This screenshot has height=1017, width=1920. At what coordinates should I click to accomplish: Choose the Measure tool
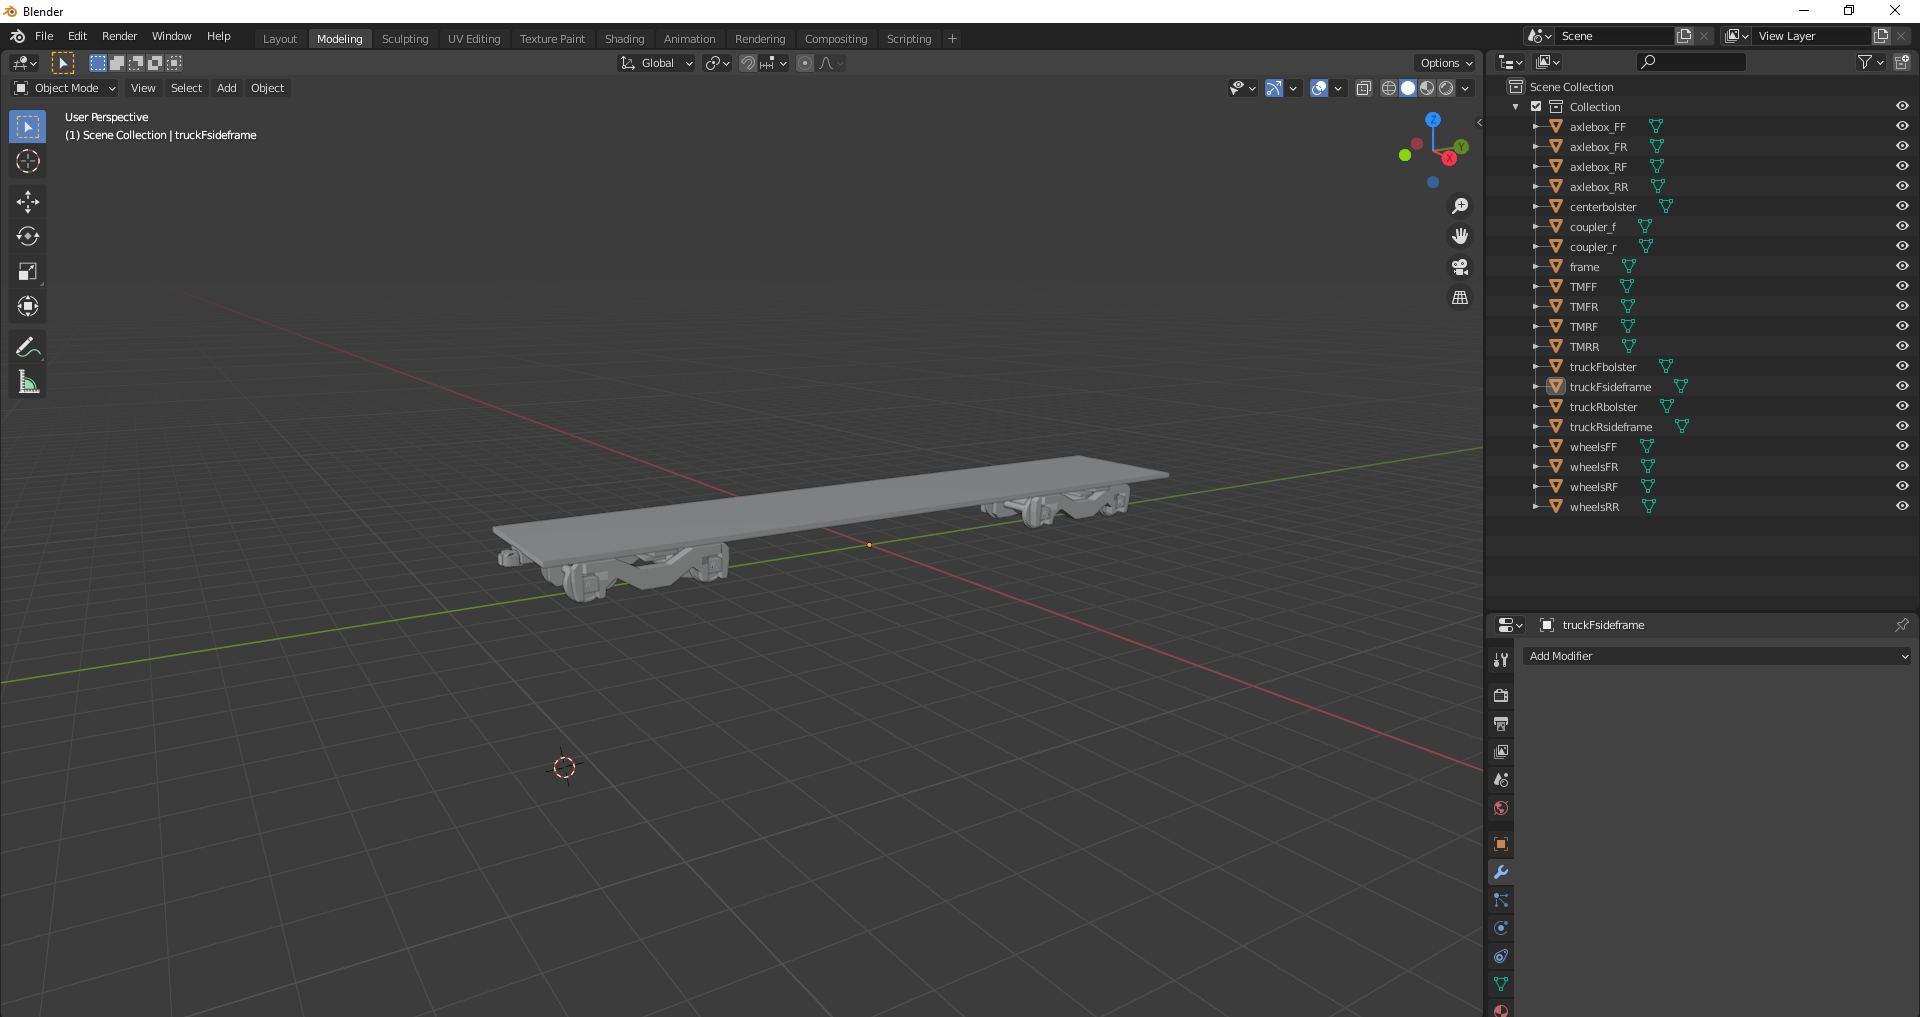(28, 382)
